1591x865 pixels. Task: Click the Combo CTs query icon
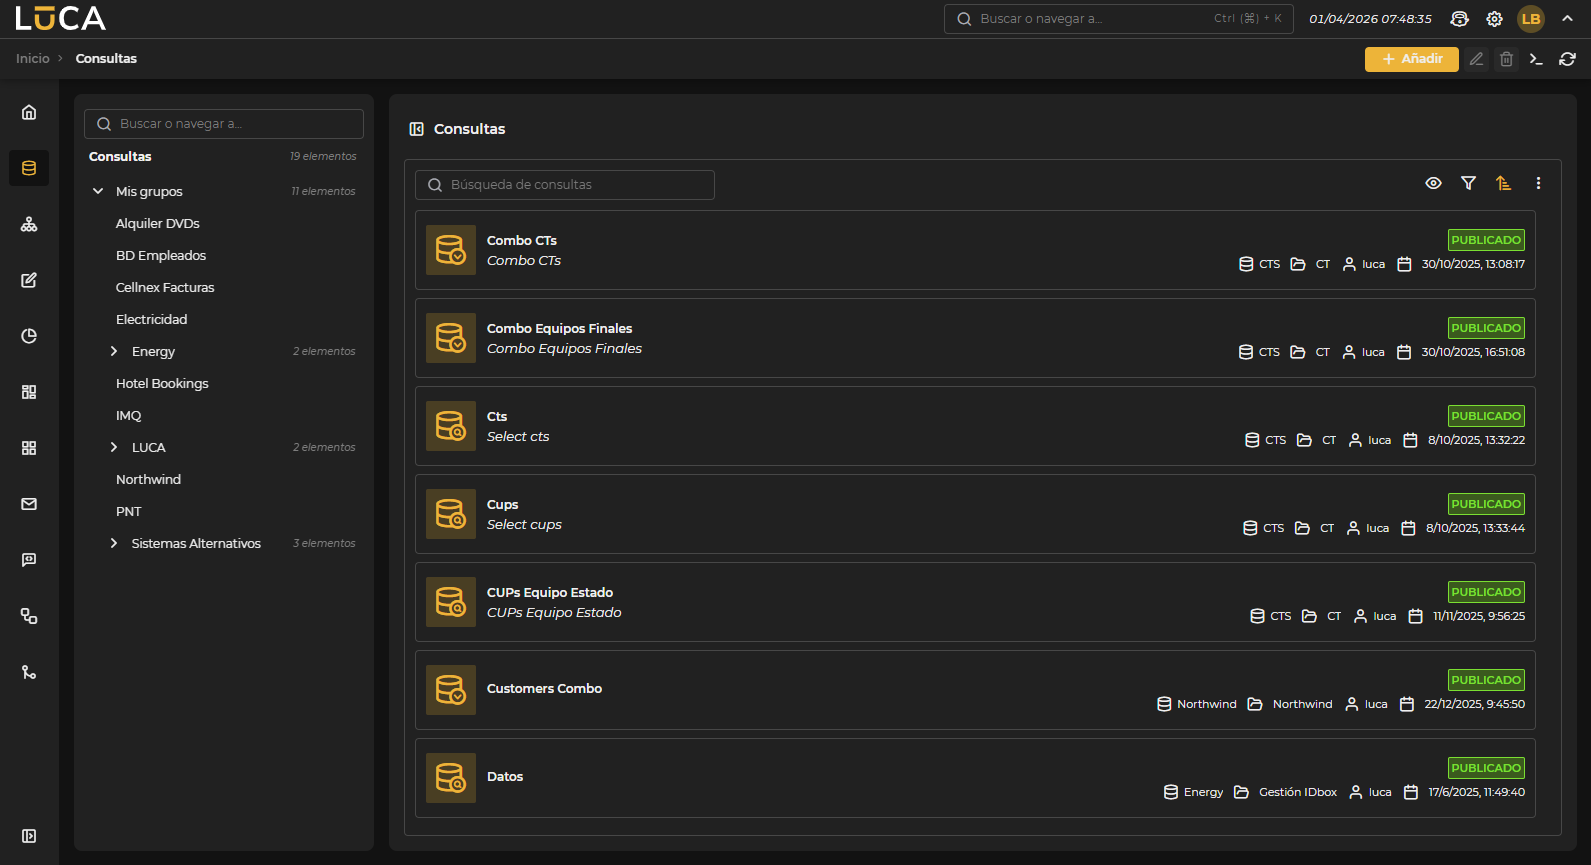[x=451, y=250]
